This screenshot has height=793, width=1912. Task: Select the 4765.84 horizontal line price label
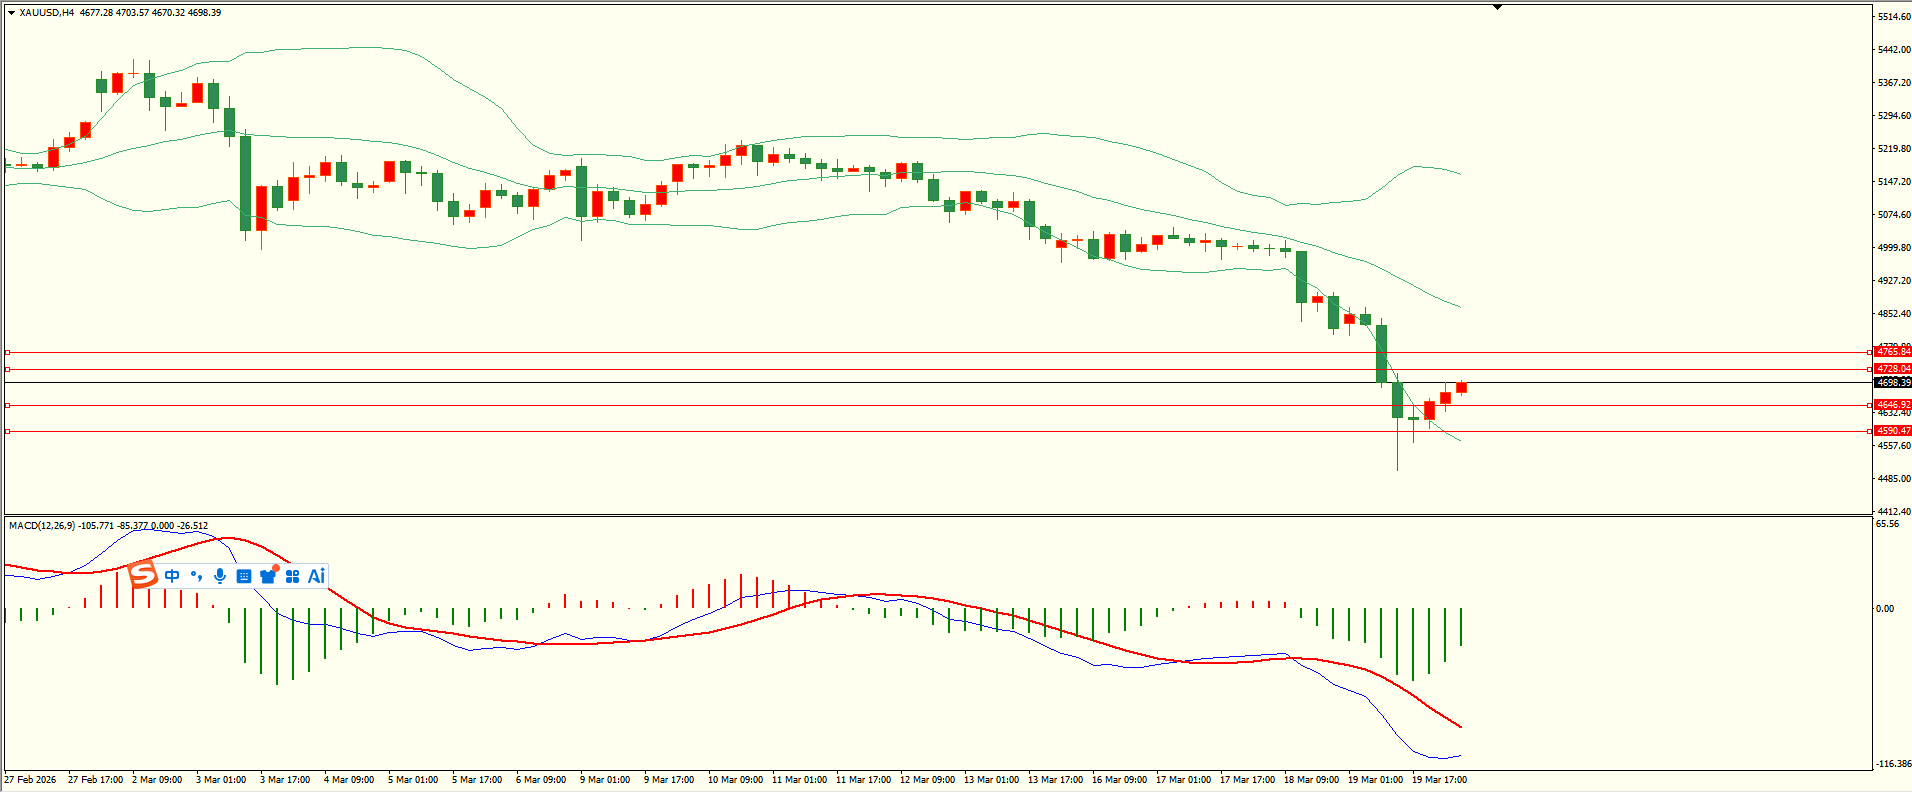pos(1893,352)
